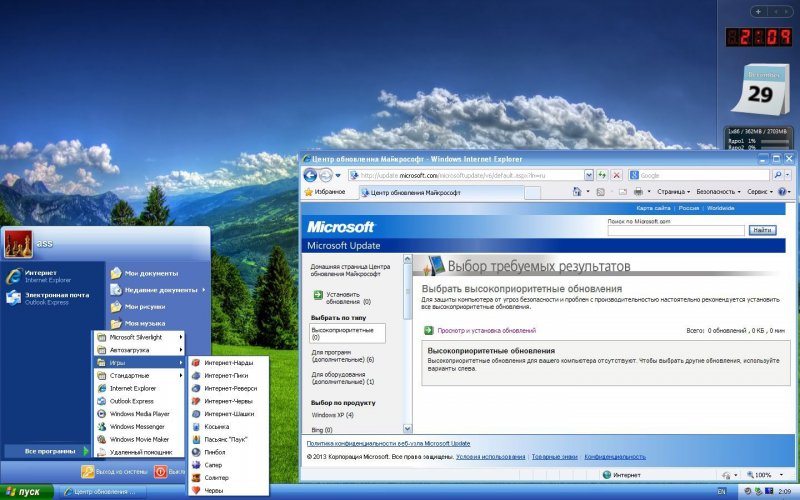Click in the Microsoft.com search field
This screenshot has height=500, width=800.
(676, 231)
